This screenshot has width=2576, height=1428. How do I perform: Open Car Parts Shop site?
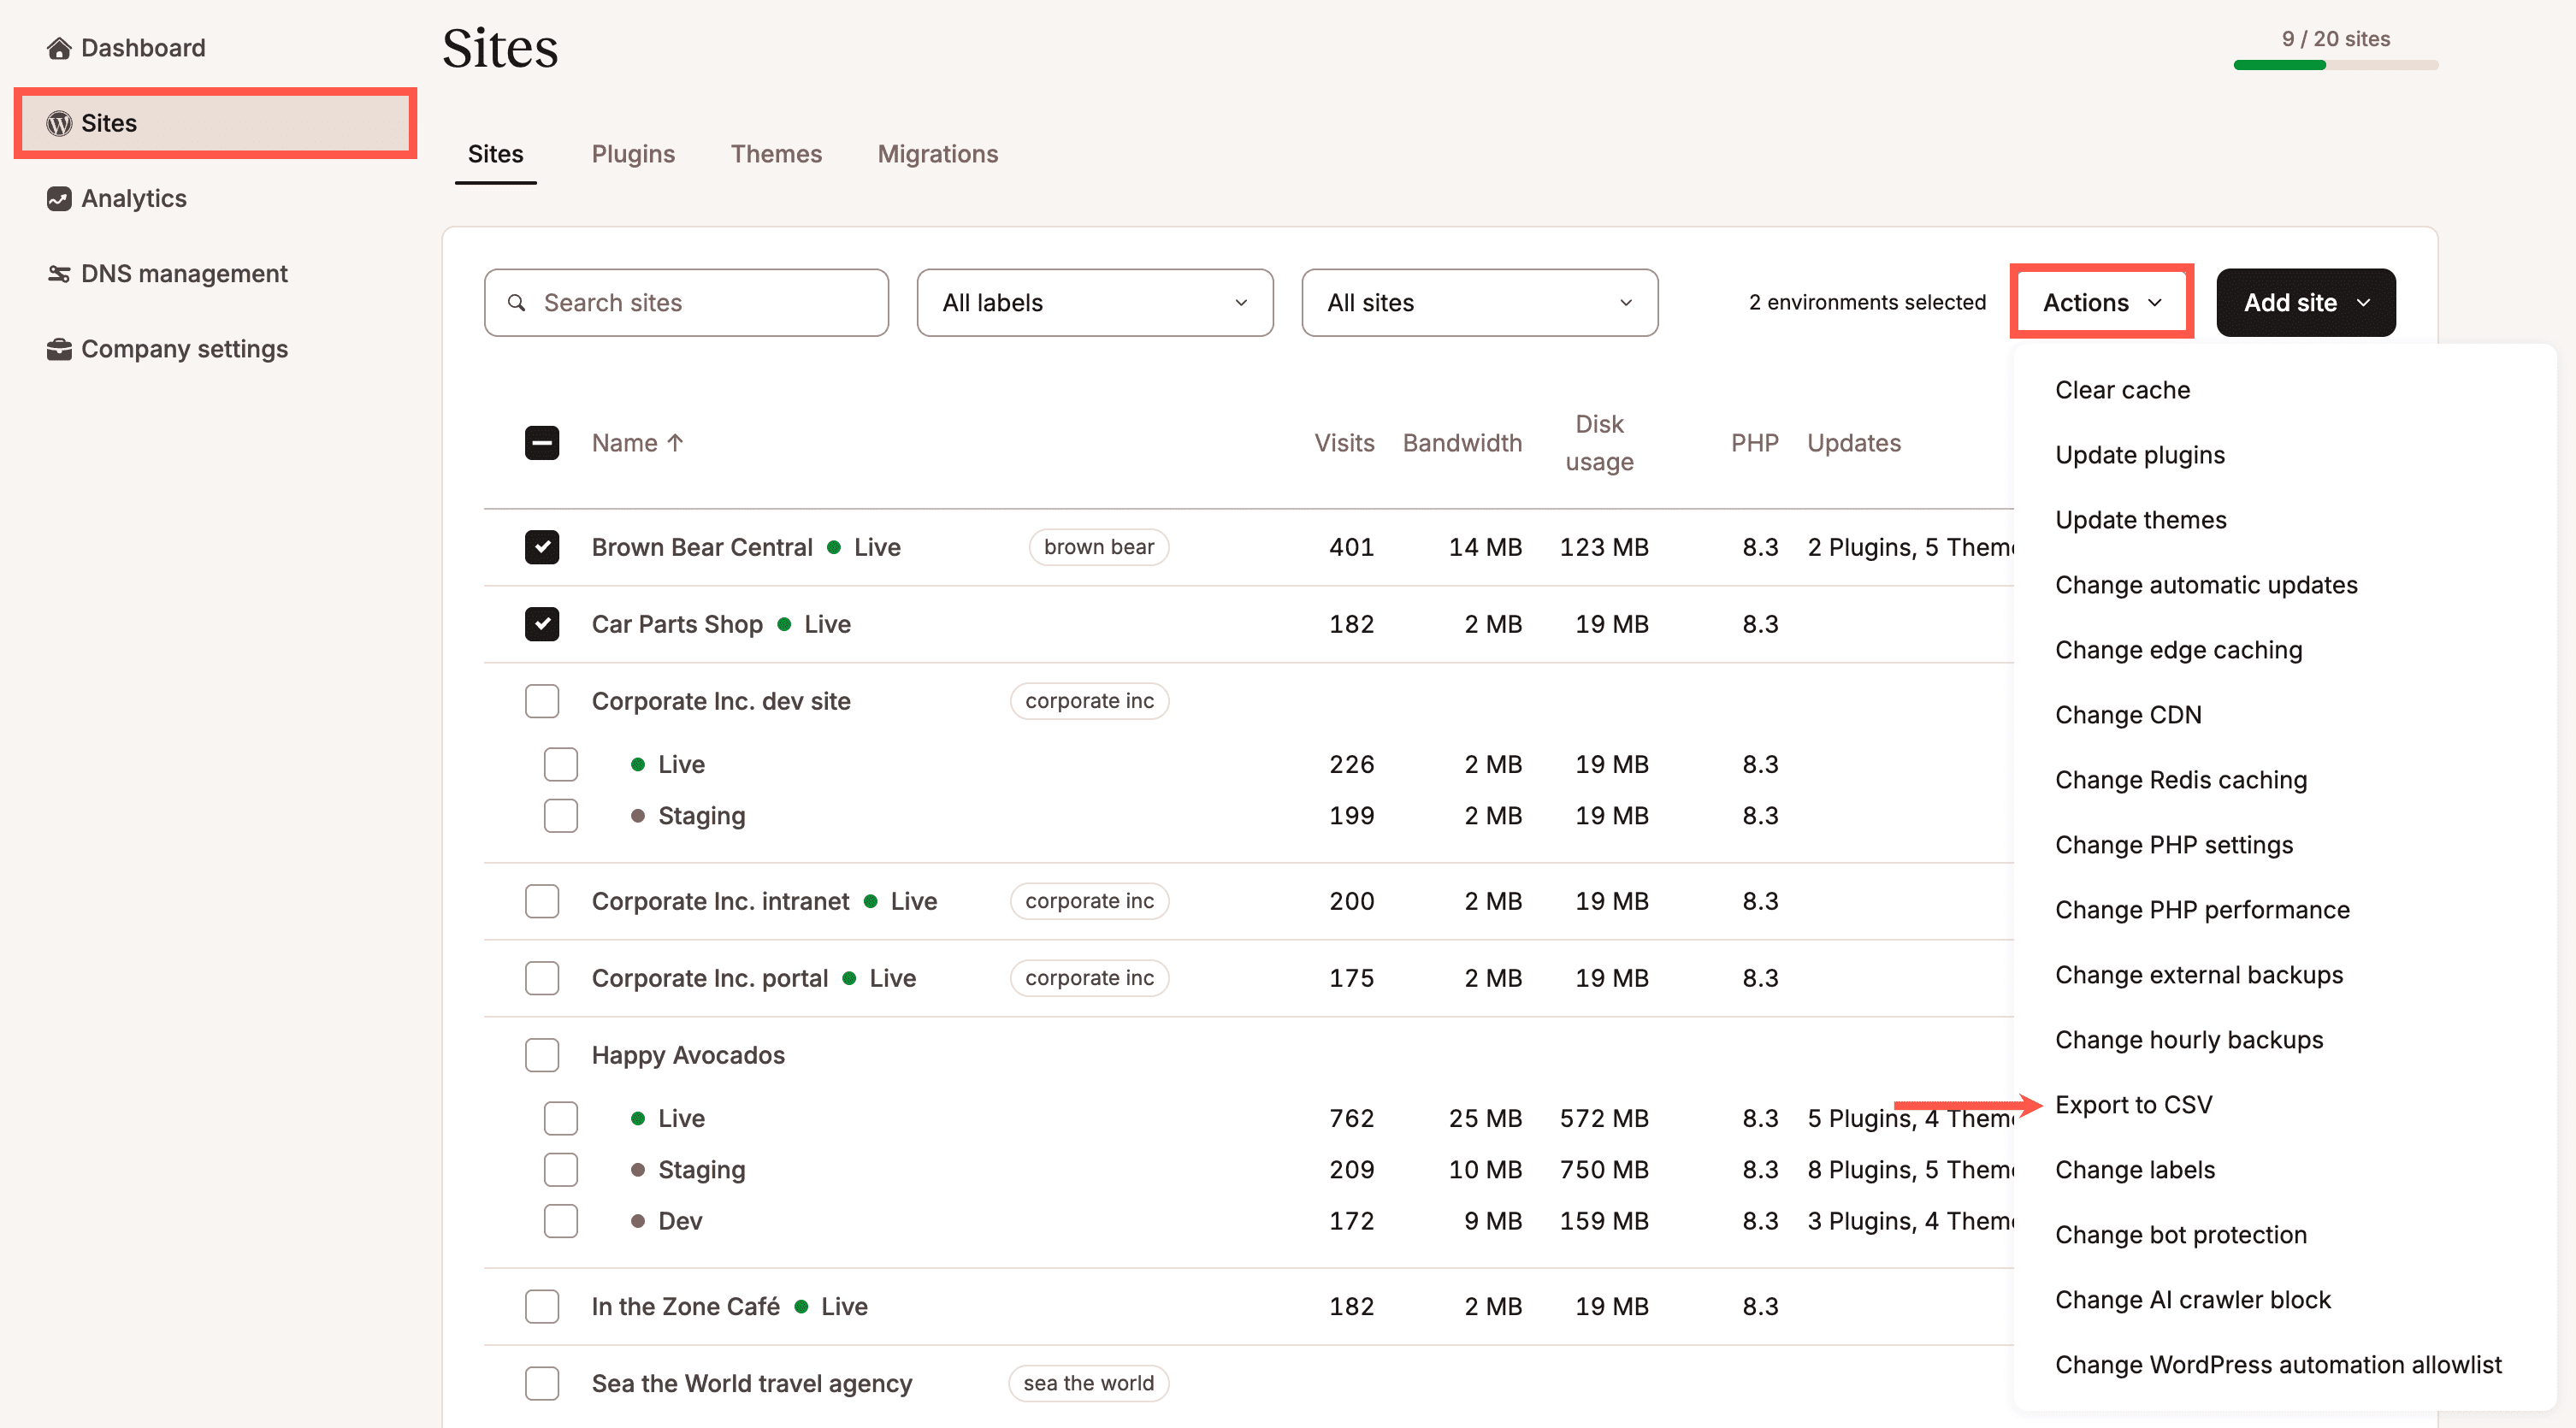677,624
